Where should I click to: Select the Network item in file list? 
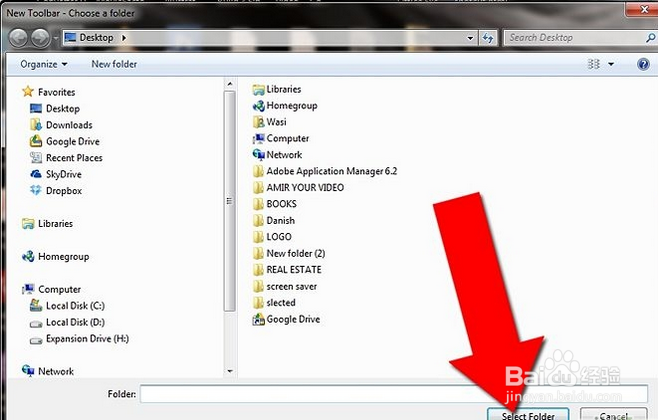[277, 155]
